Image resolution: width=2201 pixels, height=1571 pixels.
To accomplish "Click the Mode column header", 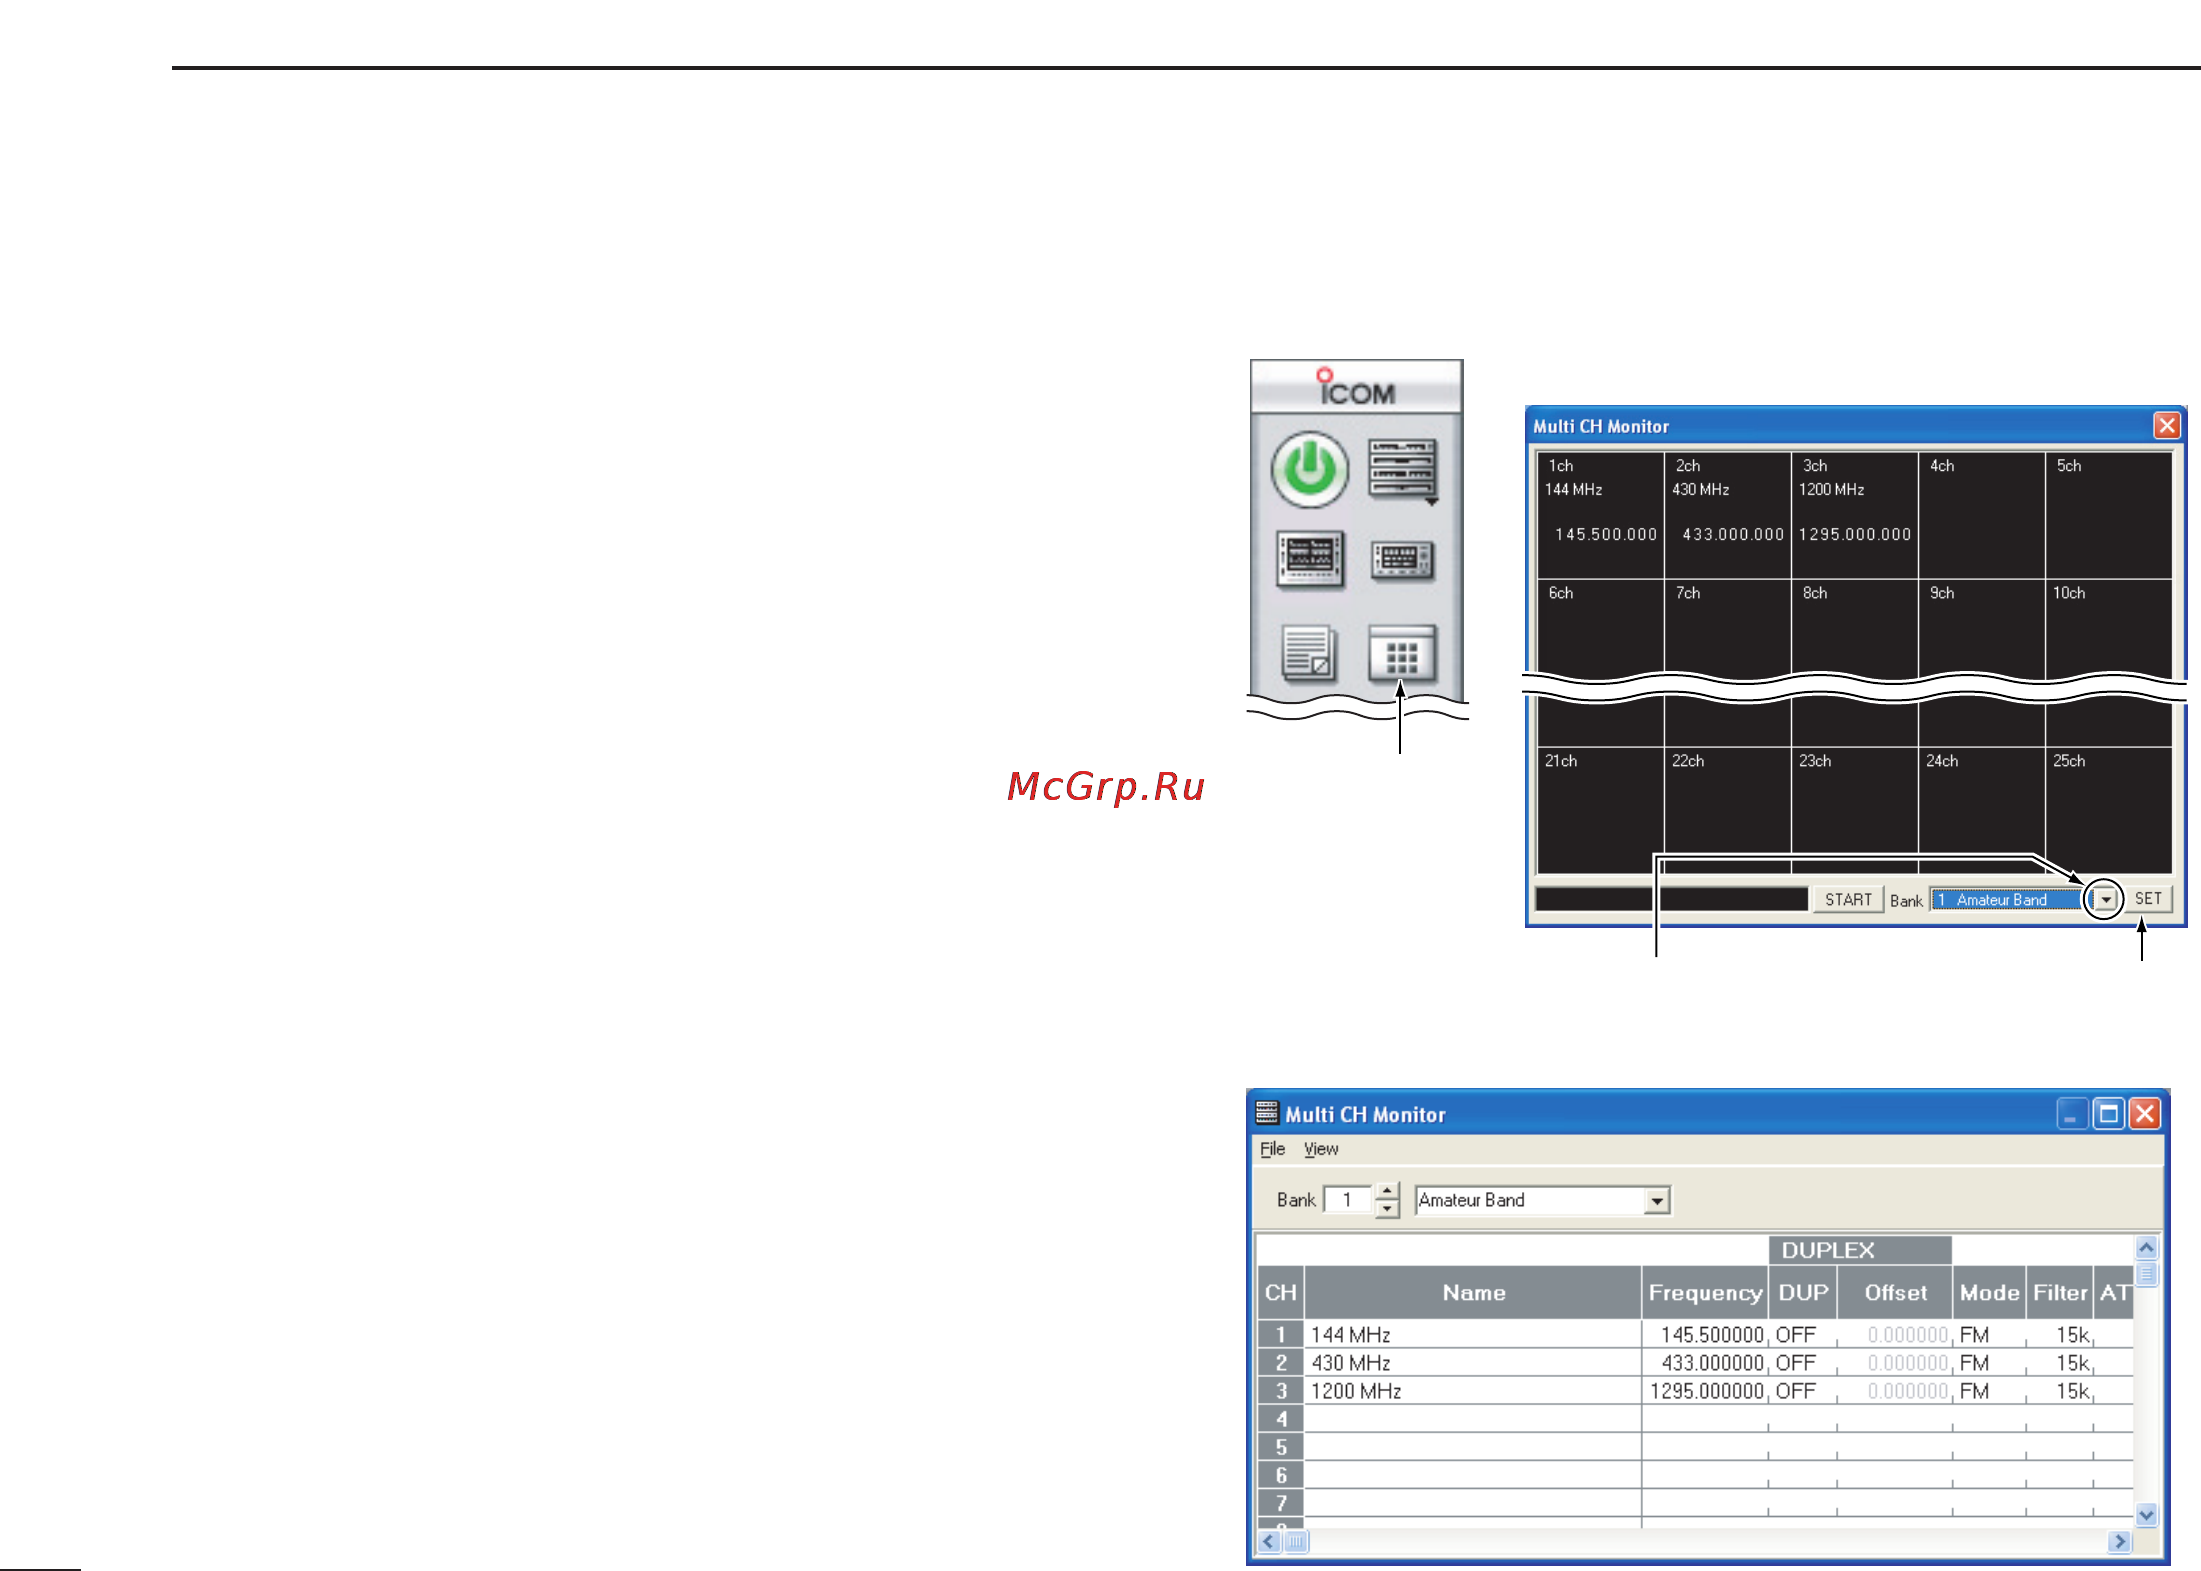I will click(x=1989, y=1292).
